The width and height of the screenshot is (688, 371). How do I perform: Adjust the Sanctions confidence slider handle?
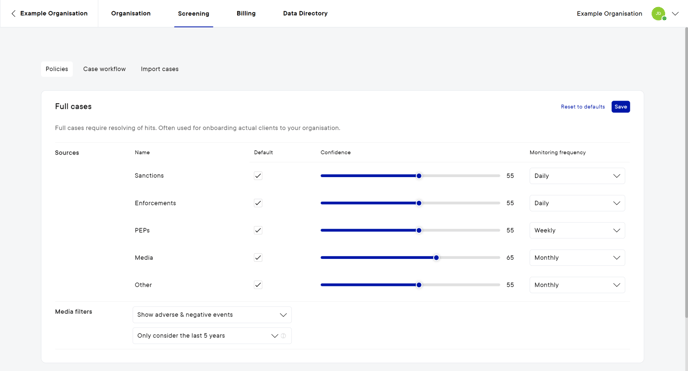(x=419, y=176)
